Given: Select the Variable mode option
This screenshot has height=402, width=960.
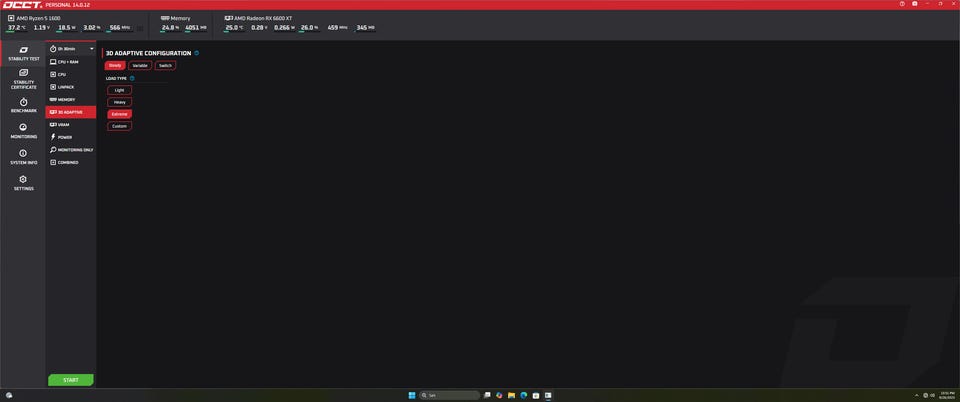Looking at the screenshot, I should click(140, 65).
